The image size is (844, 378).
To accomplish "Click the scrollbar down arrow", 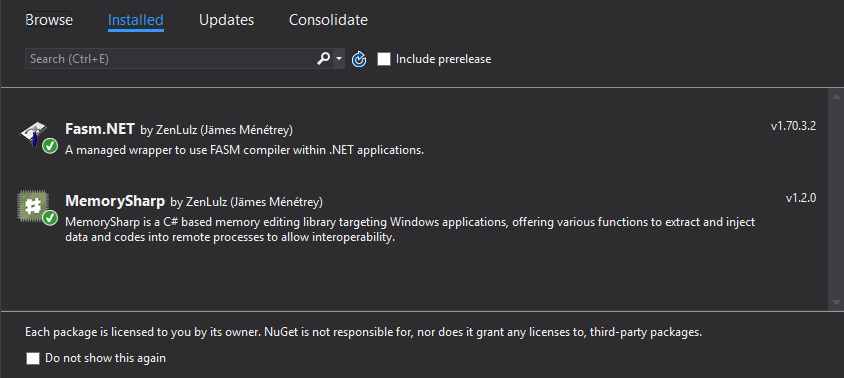I will click(836, 302).
